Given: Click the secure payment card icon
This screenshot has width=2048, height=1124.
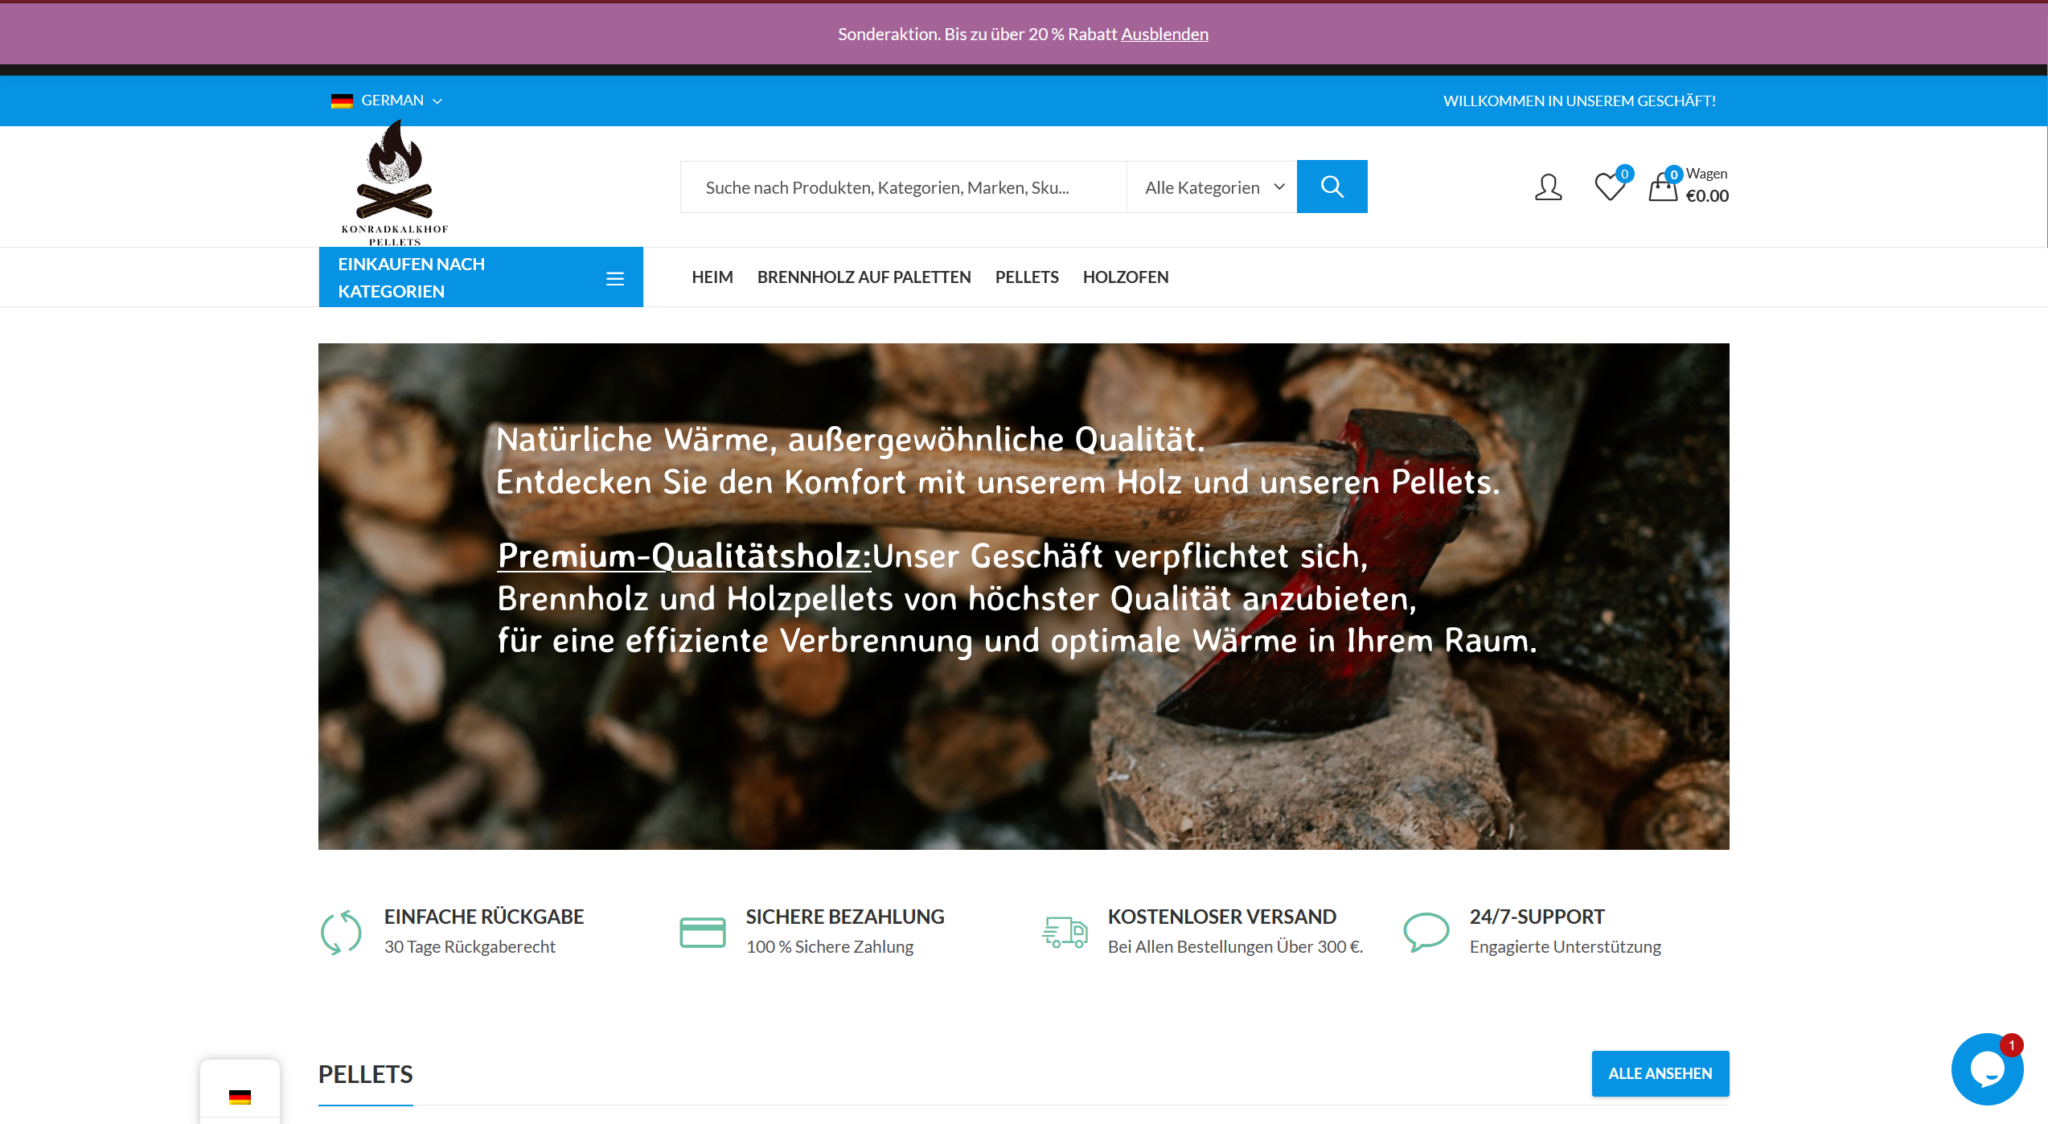Looking at the screenshot, I should (702, 932).
